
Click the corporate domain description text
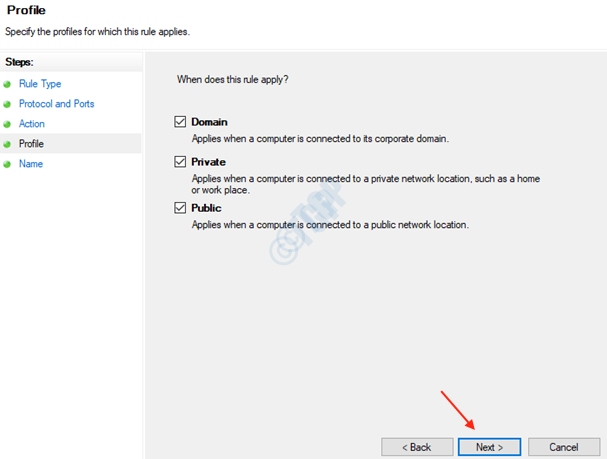click(320, 139)
